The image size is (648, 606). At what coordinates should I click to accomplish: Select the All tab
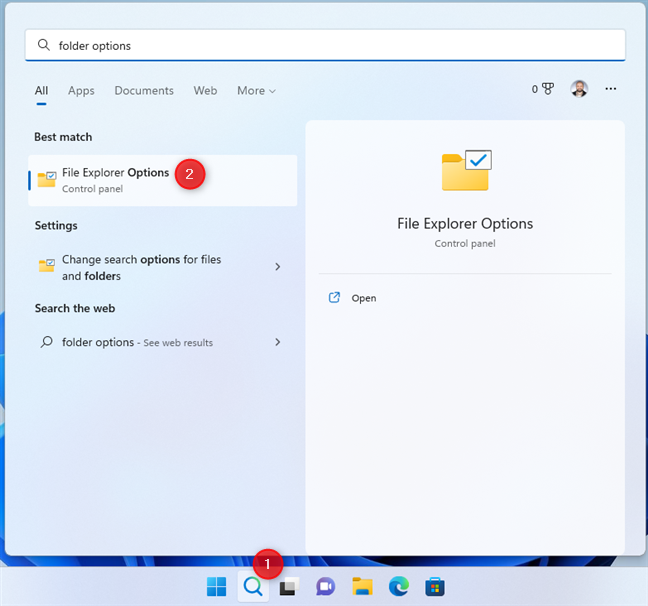[x=41, y=91]
